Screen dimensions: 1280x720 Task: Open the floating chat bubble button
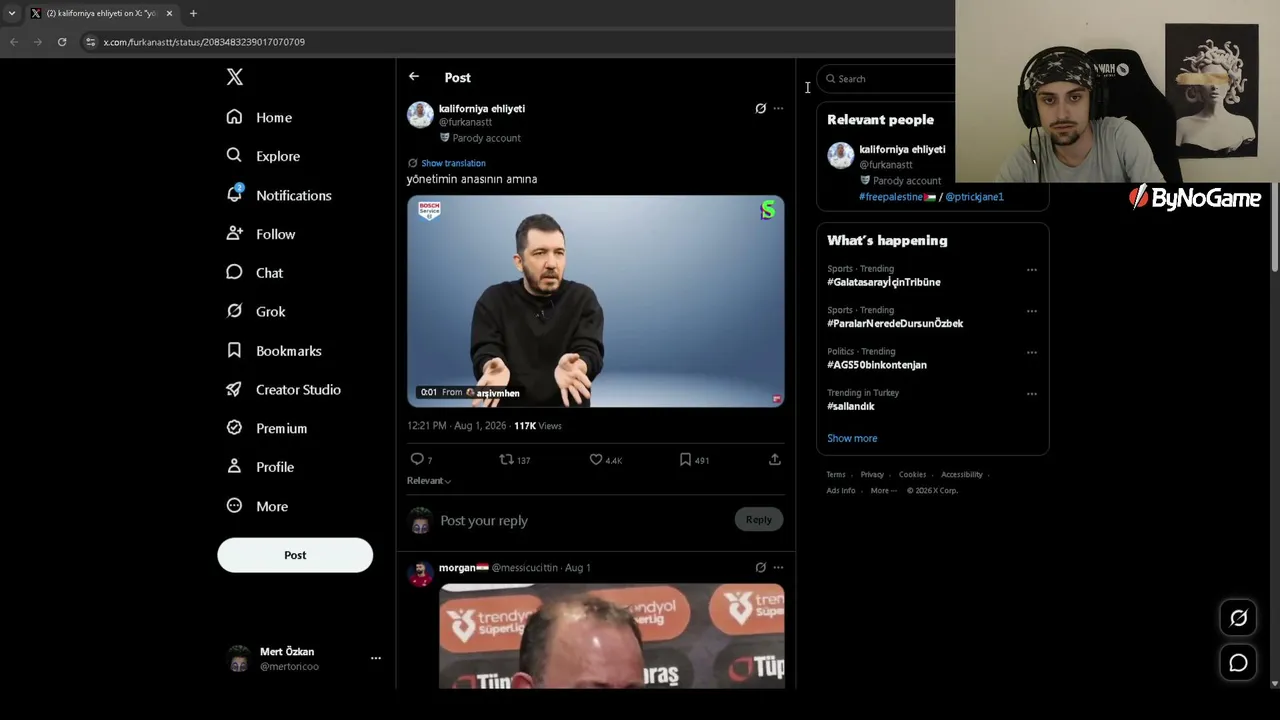click(x=1238, y=663)
